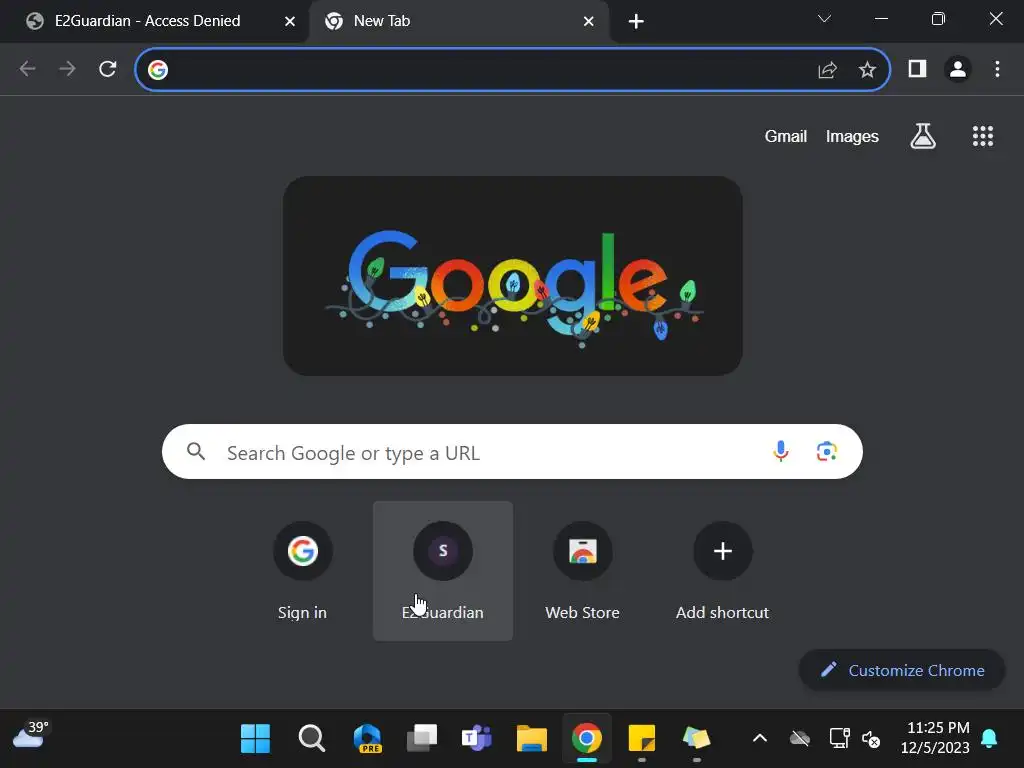This screenshot has width=1024, height=768.
Task: Open the weather widget showing 39°
Action: click(31, 735)
